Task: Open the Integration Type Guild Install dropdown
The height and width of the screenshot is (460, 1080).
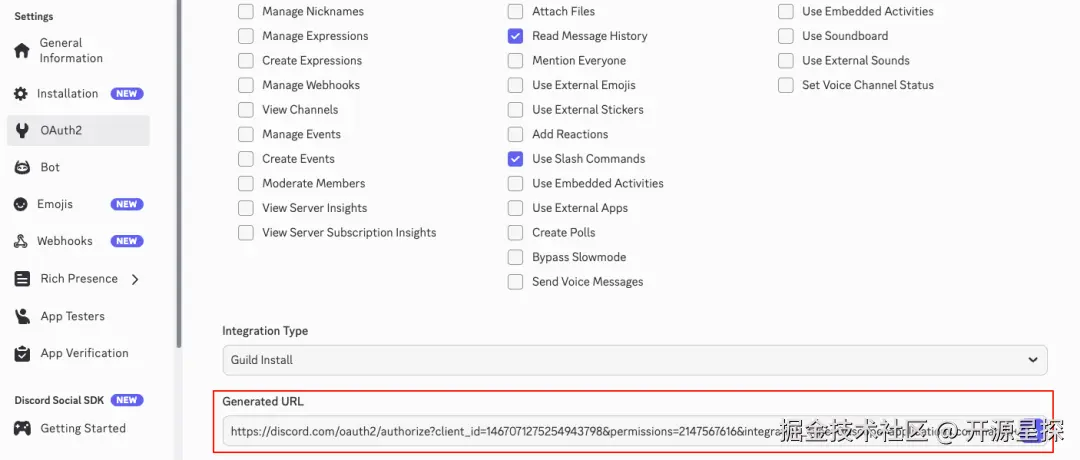Action: point(634,360)
